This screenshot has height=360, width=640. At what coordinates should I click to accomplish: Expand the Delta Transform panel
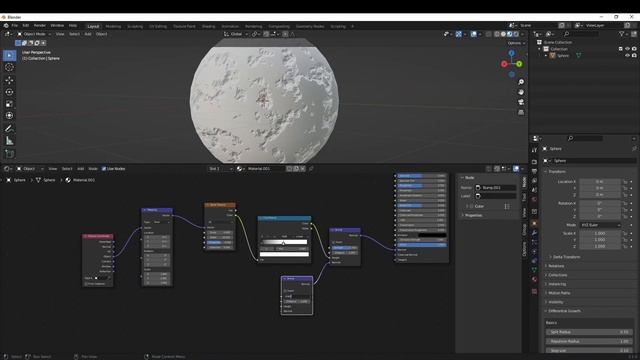567,257
